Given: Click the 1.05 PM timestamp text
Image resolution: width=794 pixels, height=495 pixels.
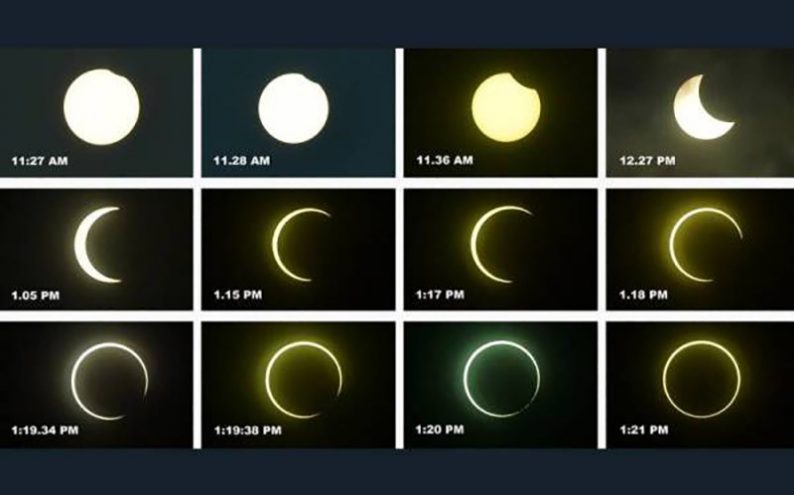Looking at the screenshot, I should coord(35,295).
